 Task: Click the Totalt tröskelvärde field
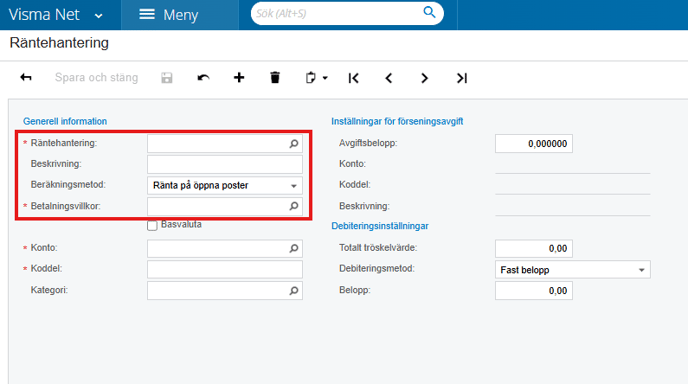(534, 248)
